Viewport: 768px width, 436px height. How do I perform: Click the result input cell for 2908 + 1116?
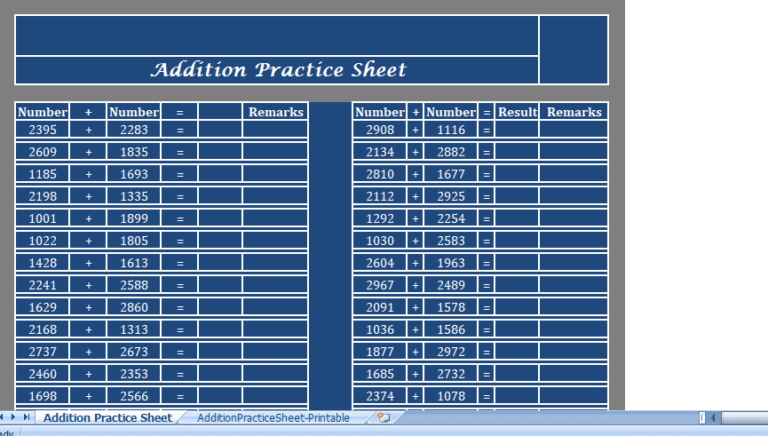pyautogui.click(x=517, y=130)
